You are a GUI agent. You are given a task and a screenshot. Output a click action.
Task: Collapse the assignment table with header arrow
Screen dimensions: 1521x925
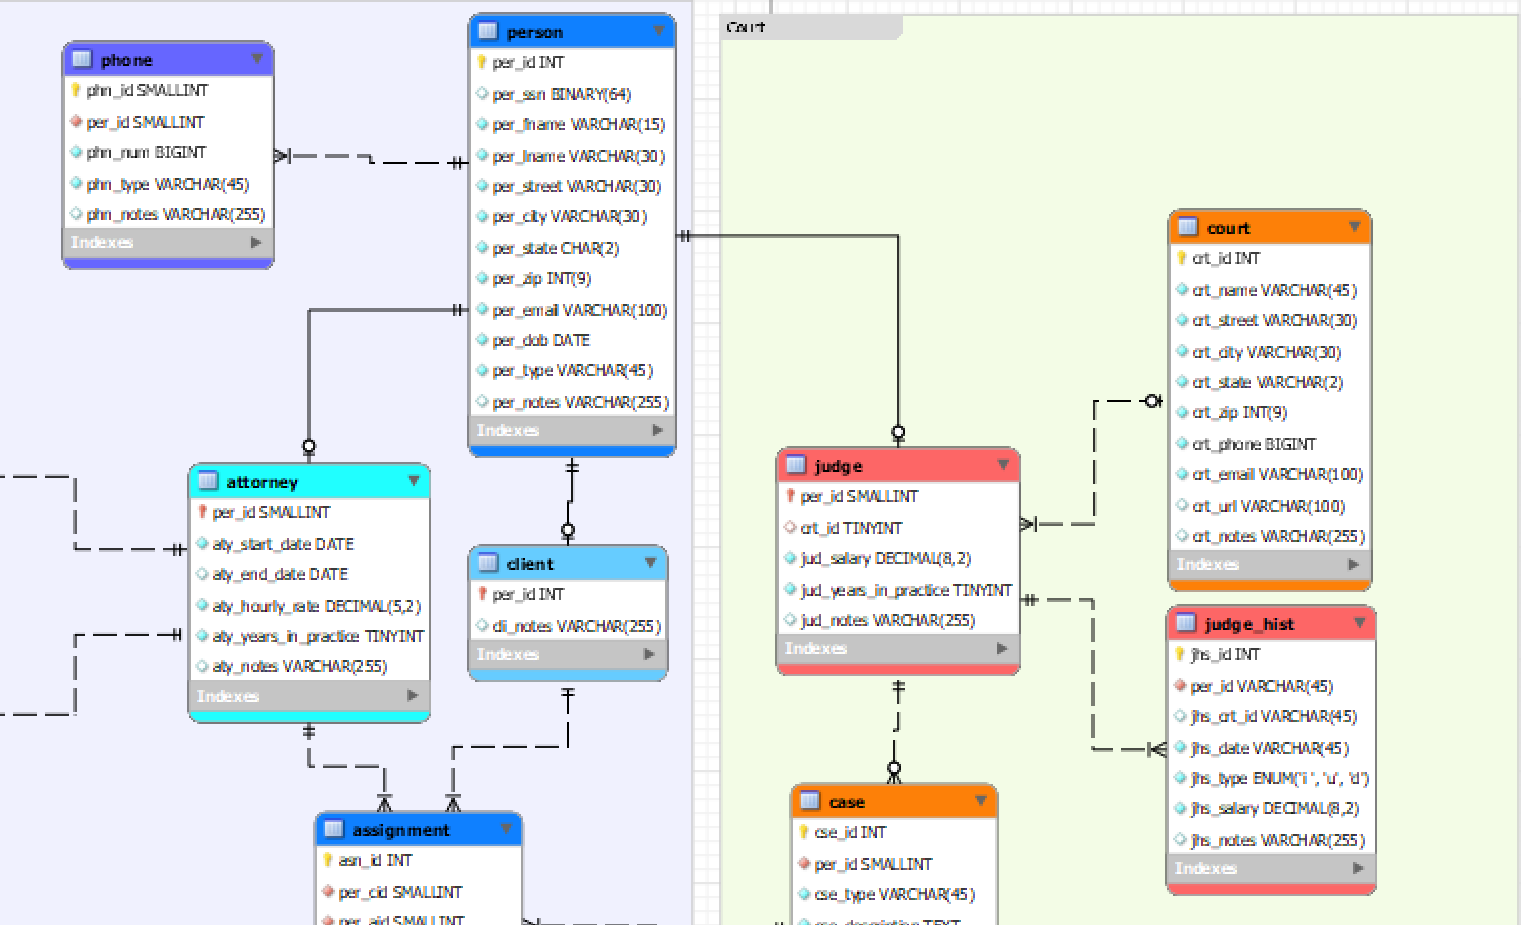(x=507, y=829)
